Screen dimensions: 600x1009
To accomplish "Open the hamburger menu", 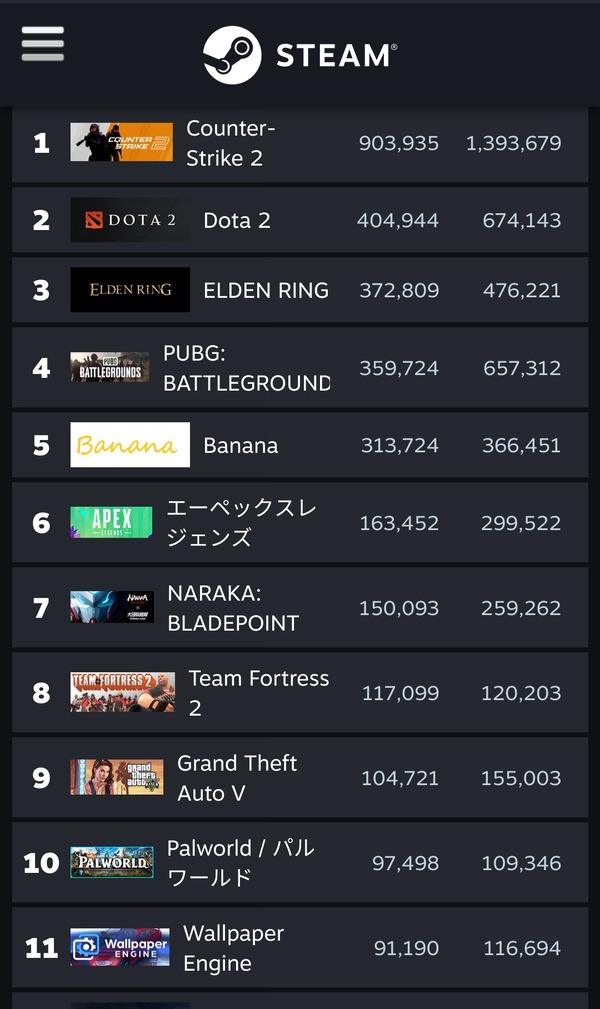I will [x=42, y=44].
